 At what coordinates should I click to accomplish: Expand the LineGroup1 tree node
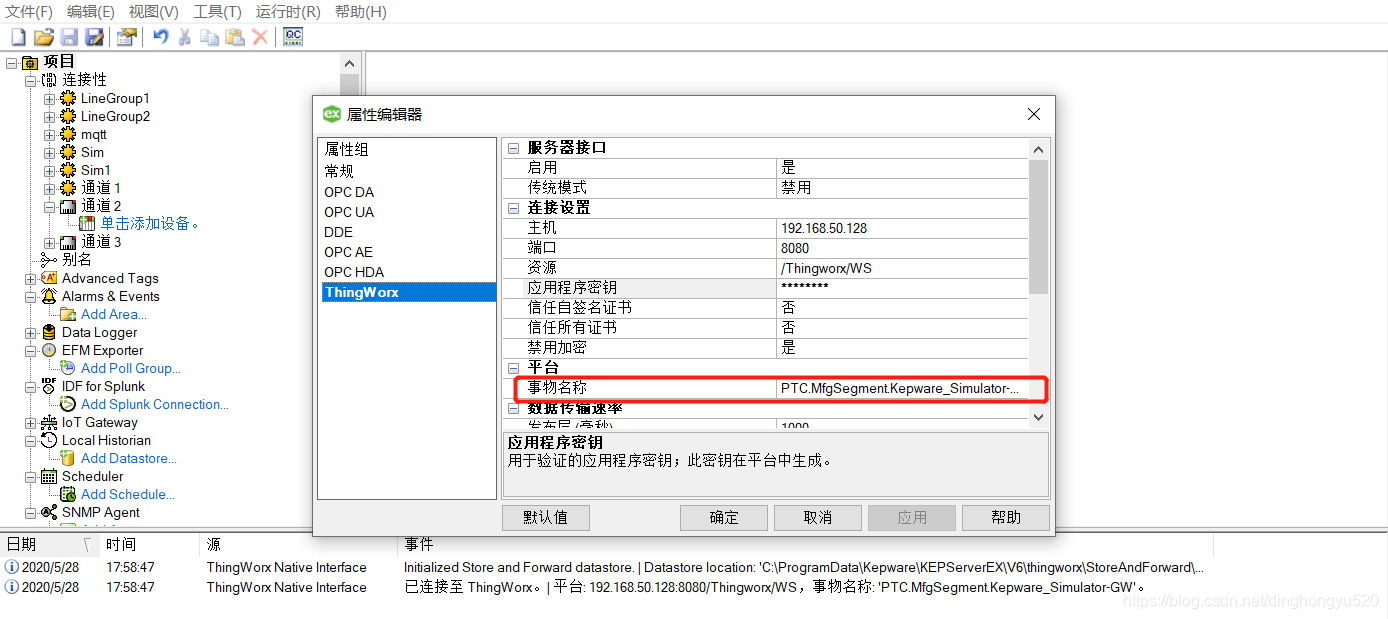pos(49,98)
